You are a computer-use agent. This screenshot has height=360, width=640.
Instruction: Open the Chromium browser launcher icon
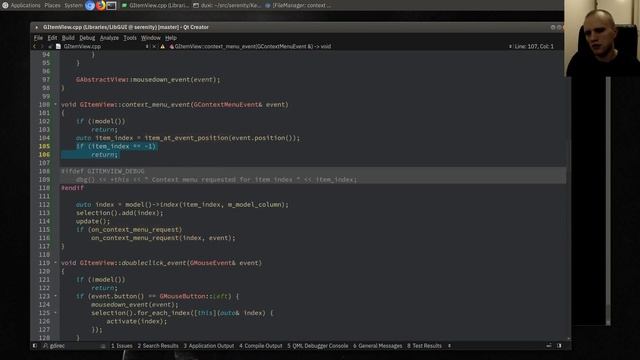(90, 5)
